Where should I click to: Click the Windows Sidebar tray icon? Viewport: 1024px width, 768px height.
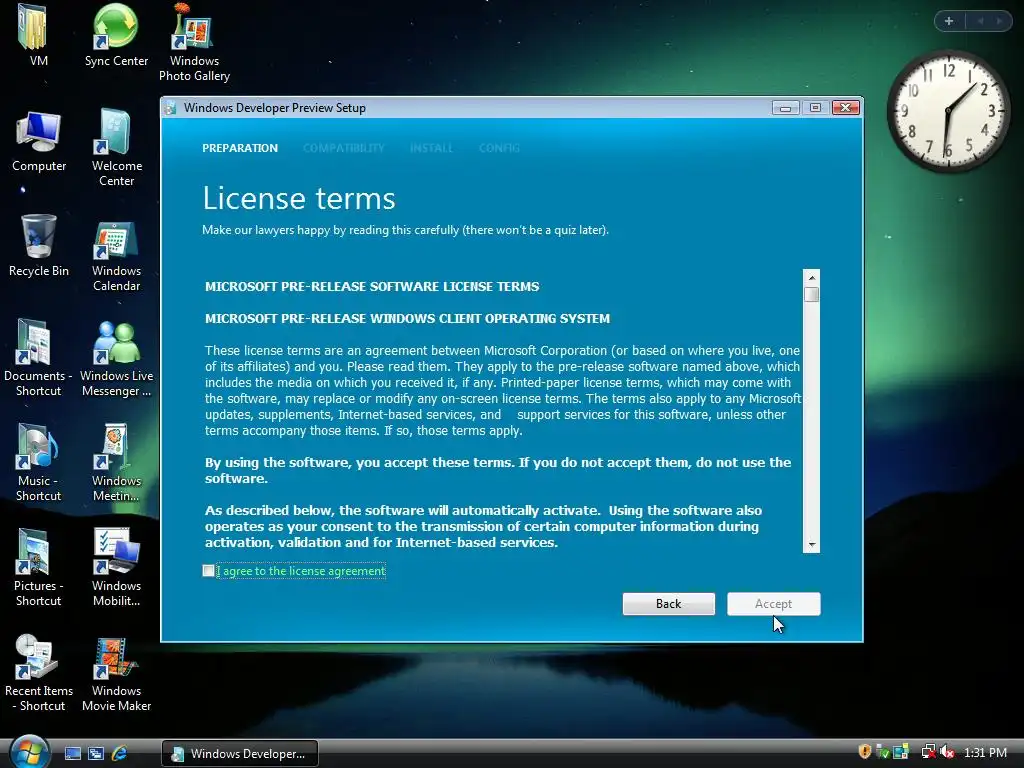coord(901,752)
